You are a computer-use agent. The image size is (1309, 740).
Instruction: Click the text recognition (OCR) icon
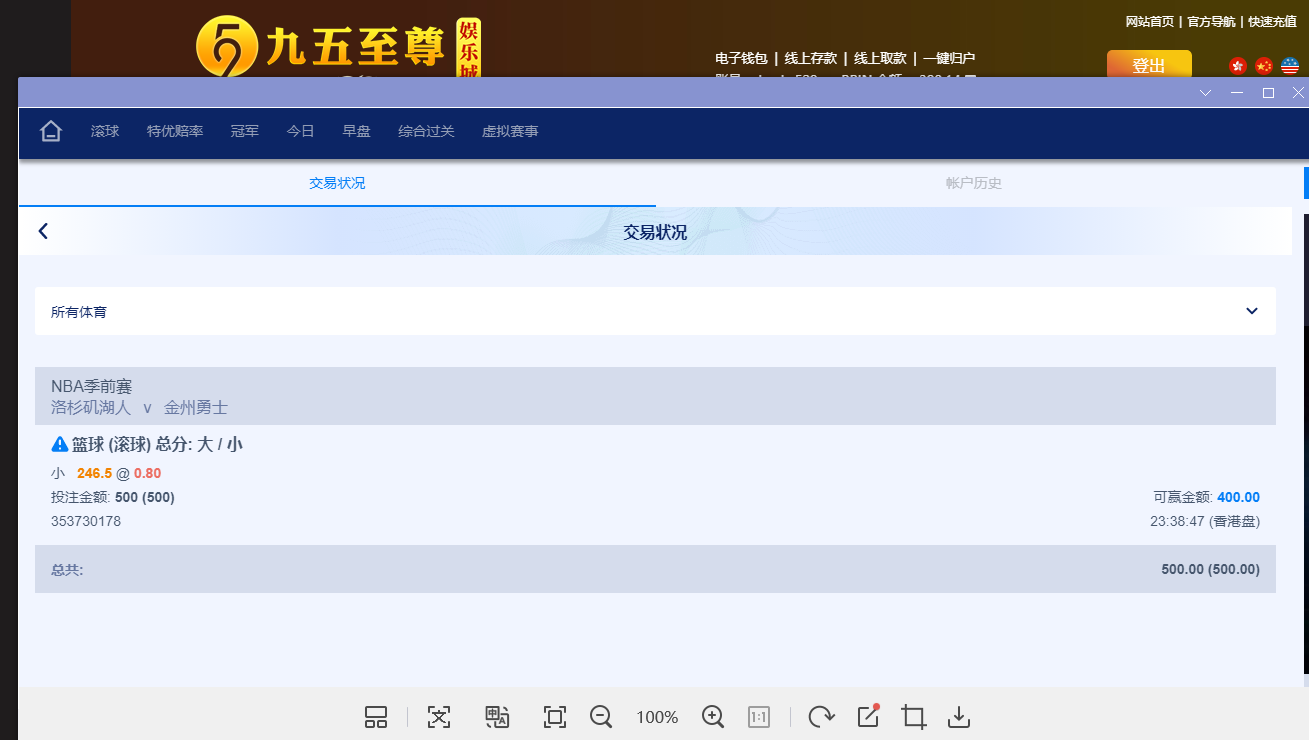[x=439, y=717]
